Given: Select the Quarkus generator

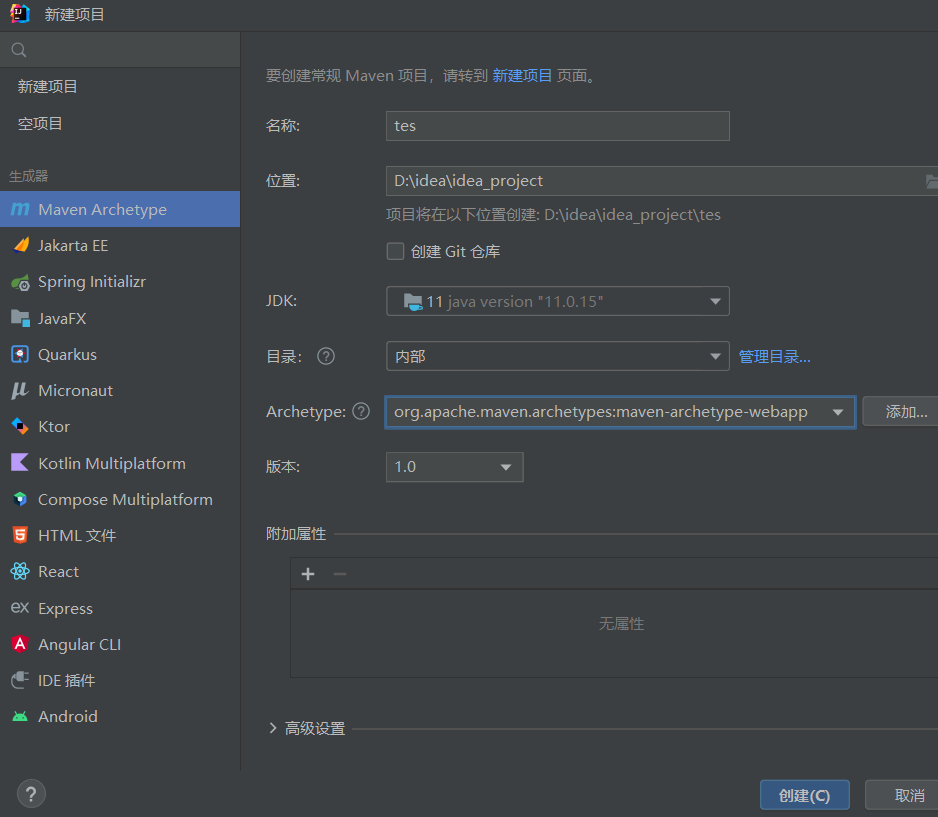Looking at the screenshot, I should (73, 354).
